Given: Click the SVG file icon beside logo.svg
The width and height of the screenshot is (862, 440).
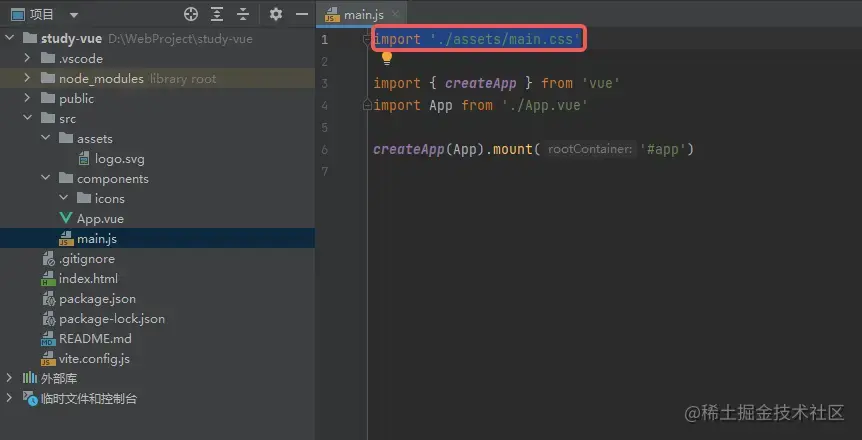Looking at the screenshot, I should point(84,159).
